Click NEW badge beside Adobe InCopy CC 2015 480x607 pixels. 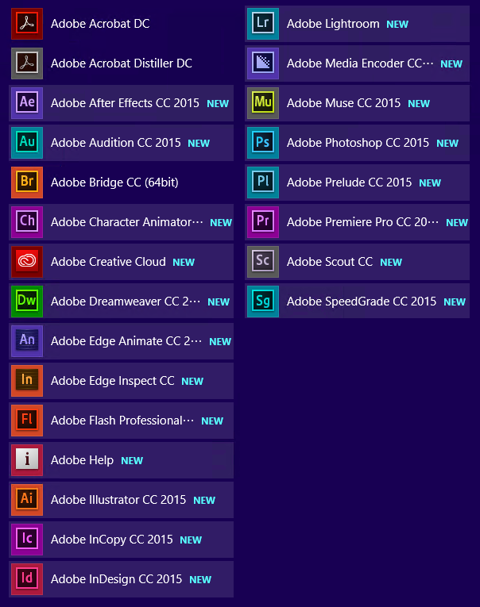[x=190, y=540]
